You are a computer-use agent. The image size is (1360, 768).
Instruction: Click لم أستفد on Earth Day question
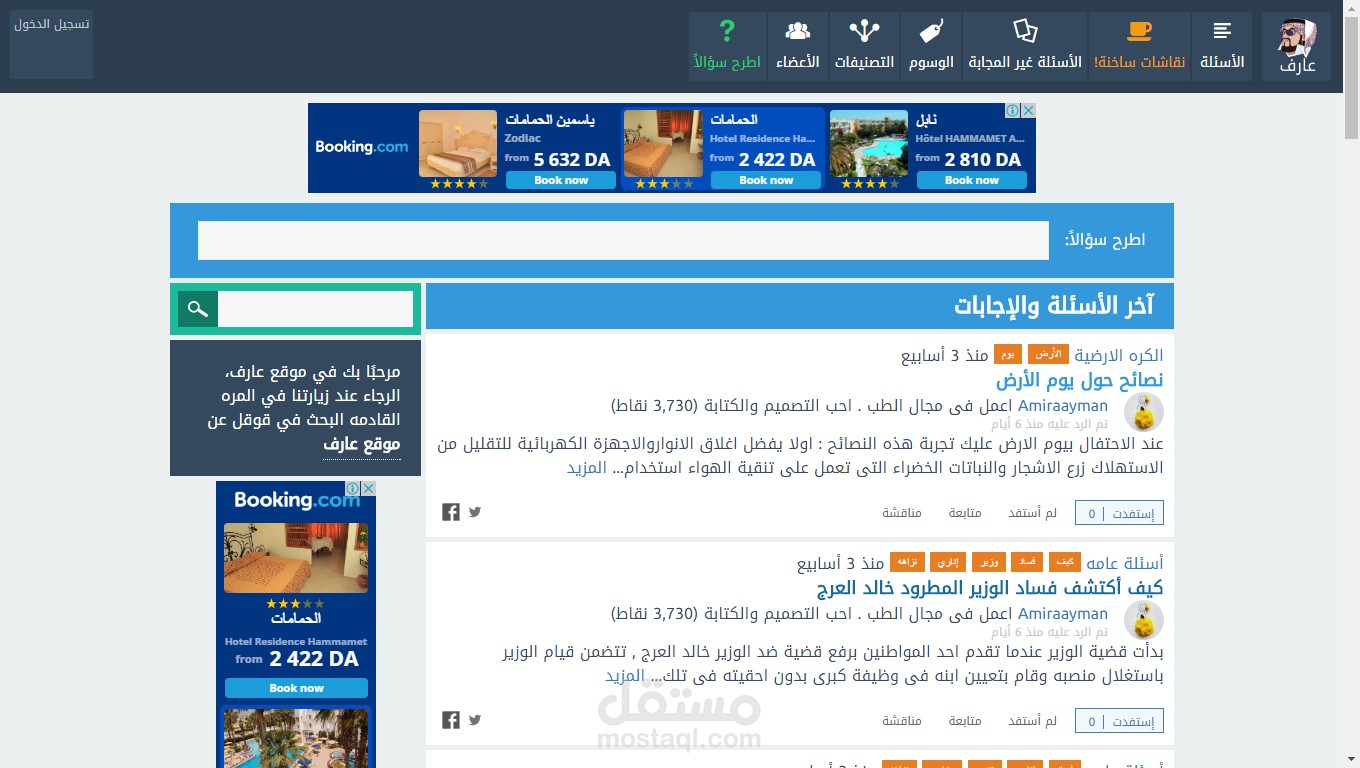click(x=1033, y=513)
